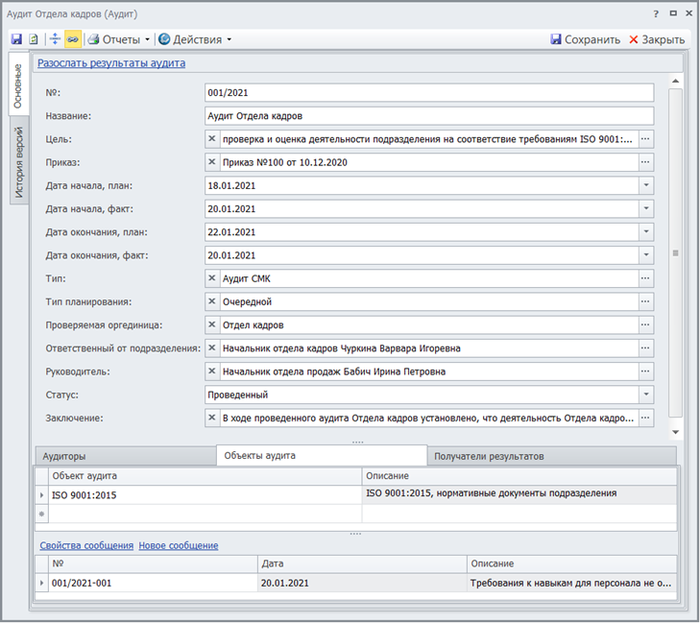Image resolution: width=700 pixels, height=623 pixels.
Task: Switch to Получатели результатов tab
Action: (489, 456)
